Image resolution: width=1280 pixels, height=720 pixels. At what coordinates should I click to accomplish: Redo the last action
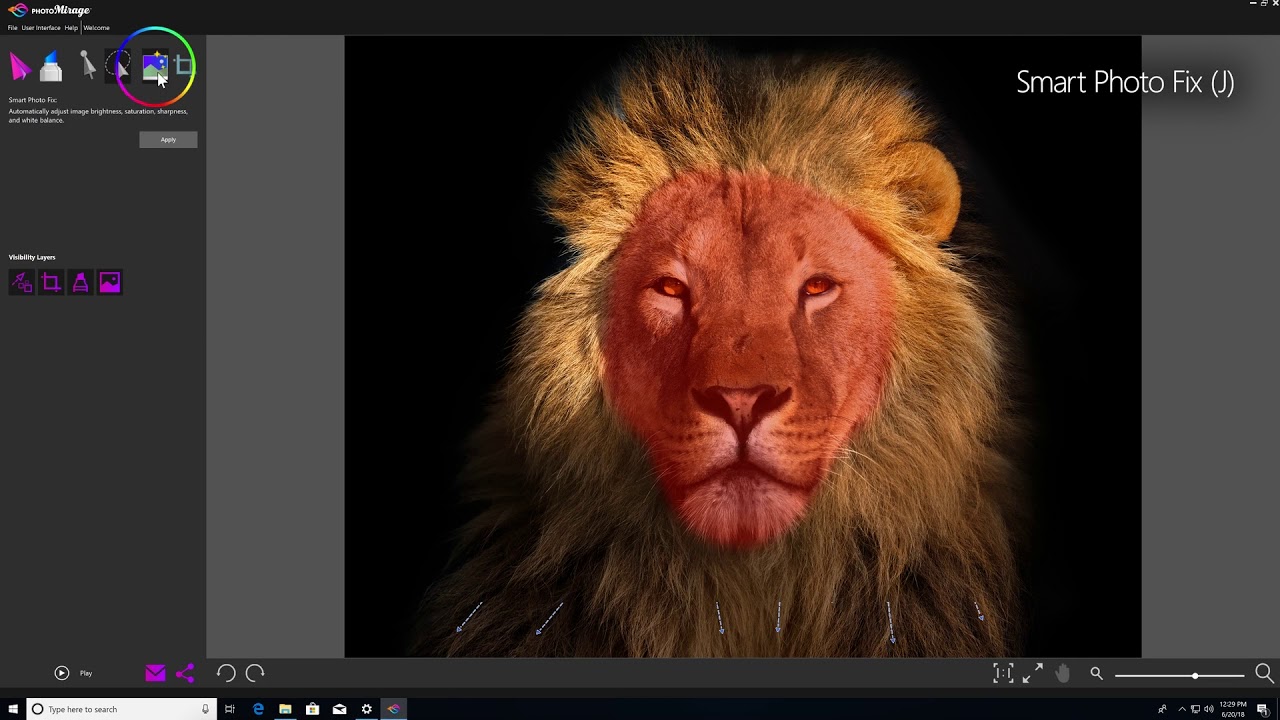255,673
